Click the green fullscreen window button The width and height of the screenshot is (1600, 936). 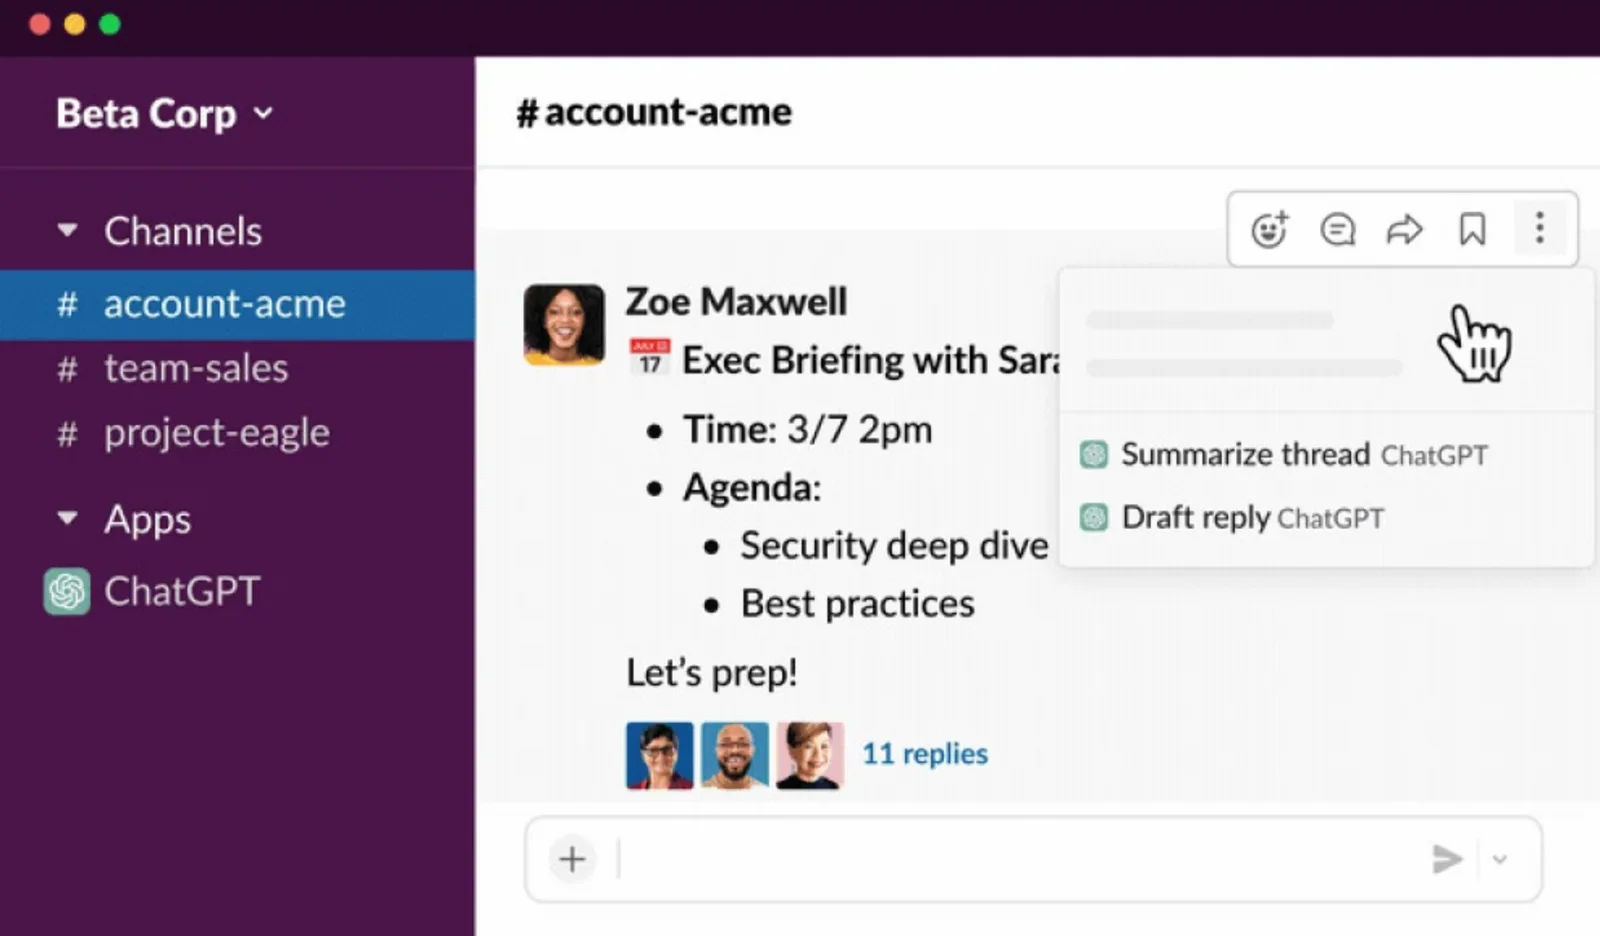[110, 24]
